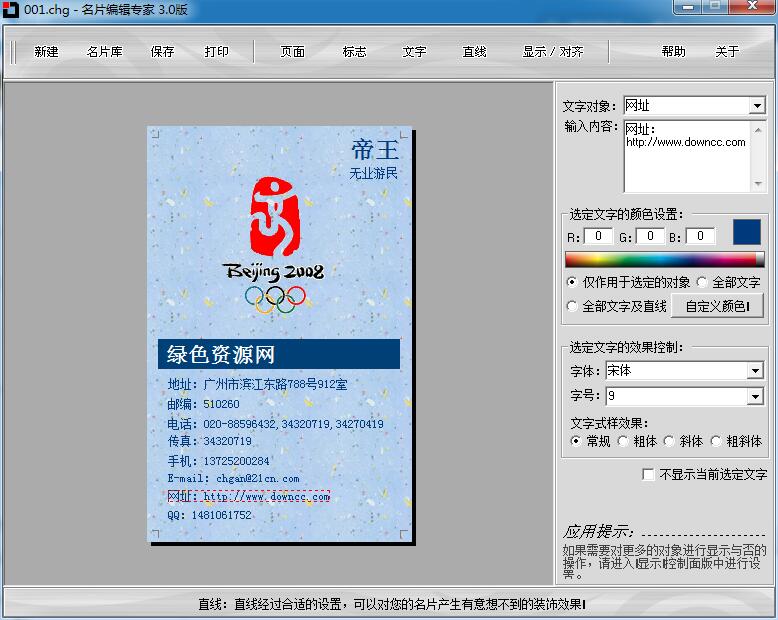Expand the 文字对象 dropdown showing 网址
Image resolution: width=778 pixels, height=620 pixels.
756,106
